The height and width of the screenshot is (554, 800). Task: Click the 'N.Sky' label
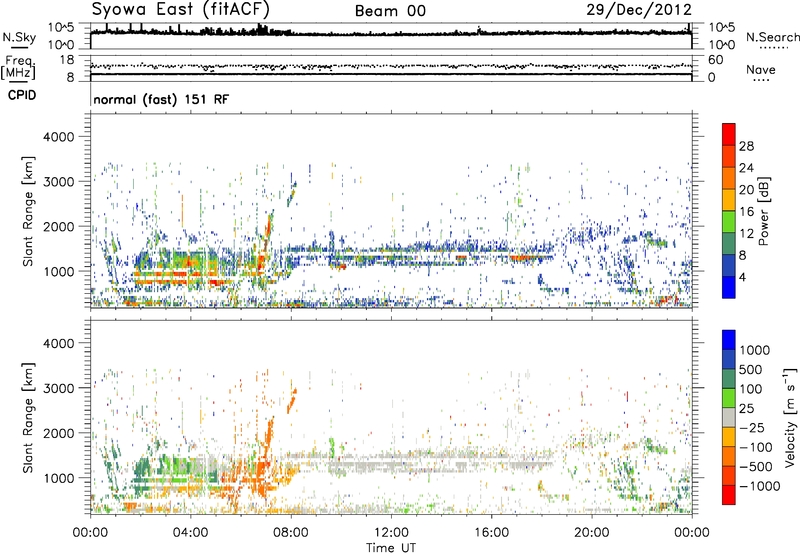19,37
